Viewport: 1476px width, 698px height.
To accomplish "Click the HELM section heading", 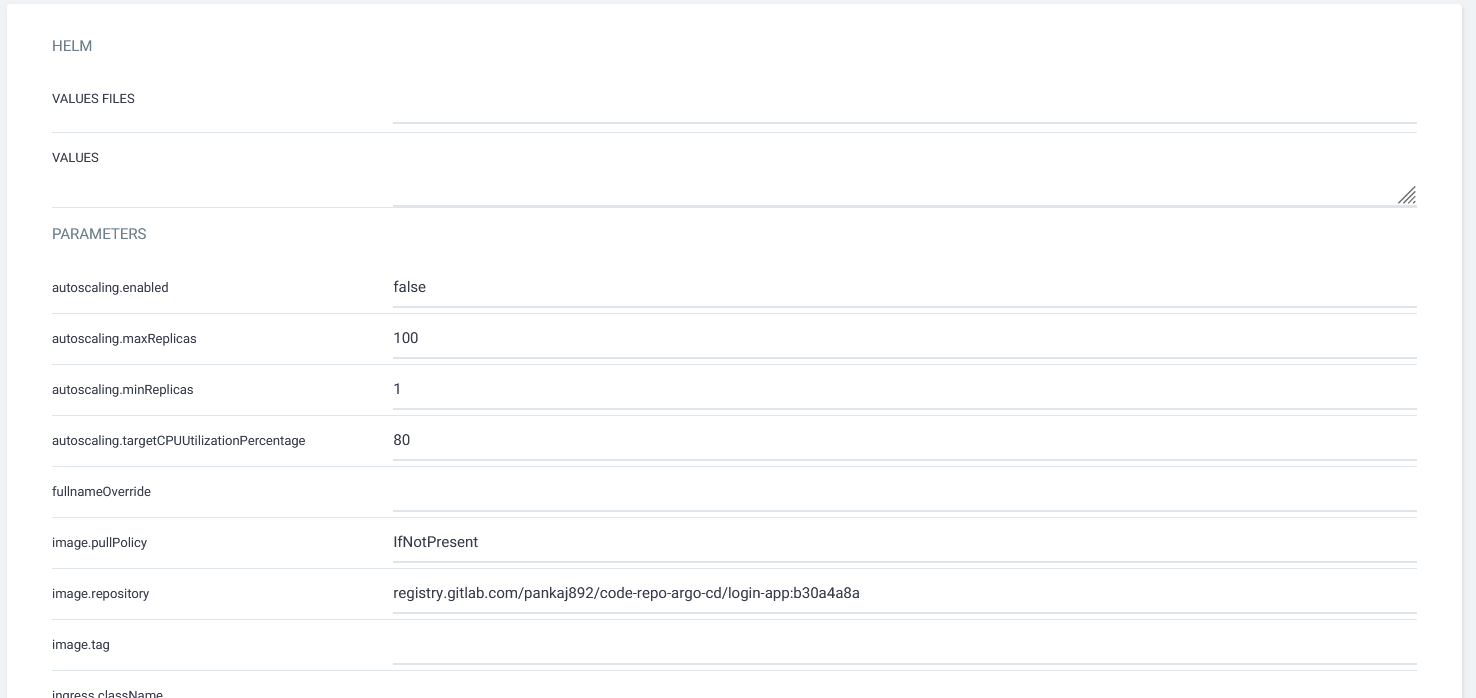I will coord(72,46).
